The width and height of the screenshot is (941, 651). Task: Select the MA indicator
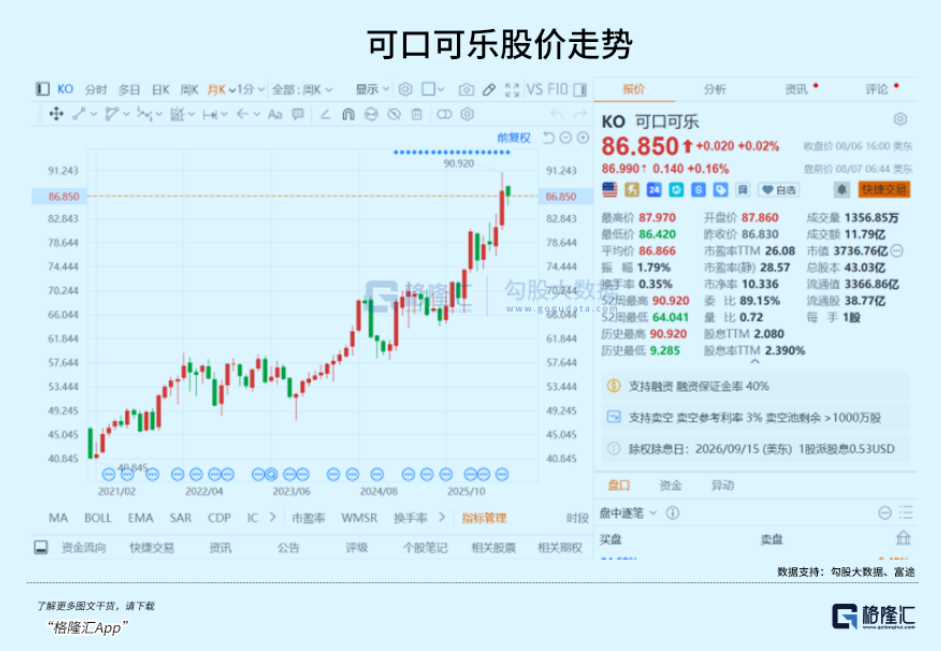point(58,518)
